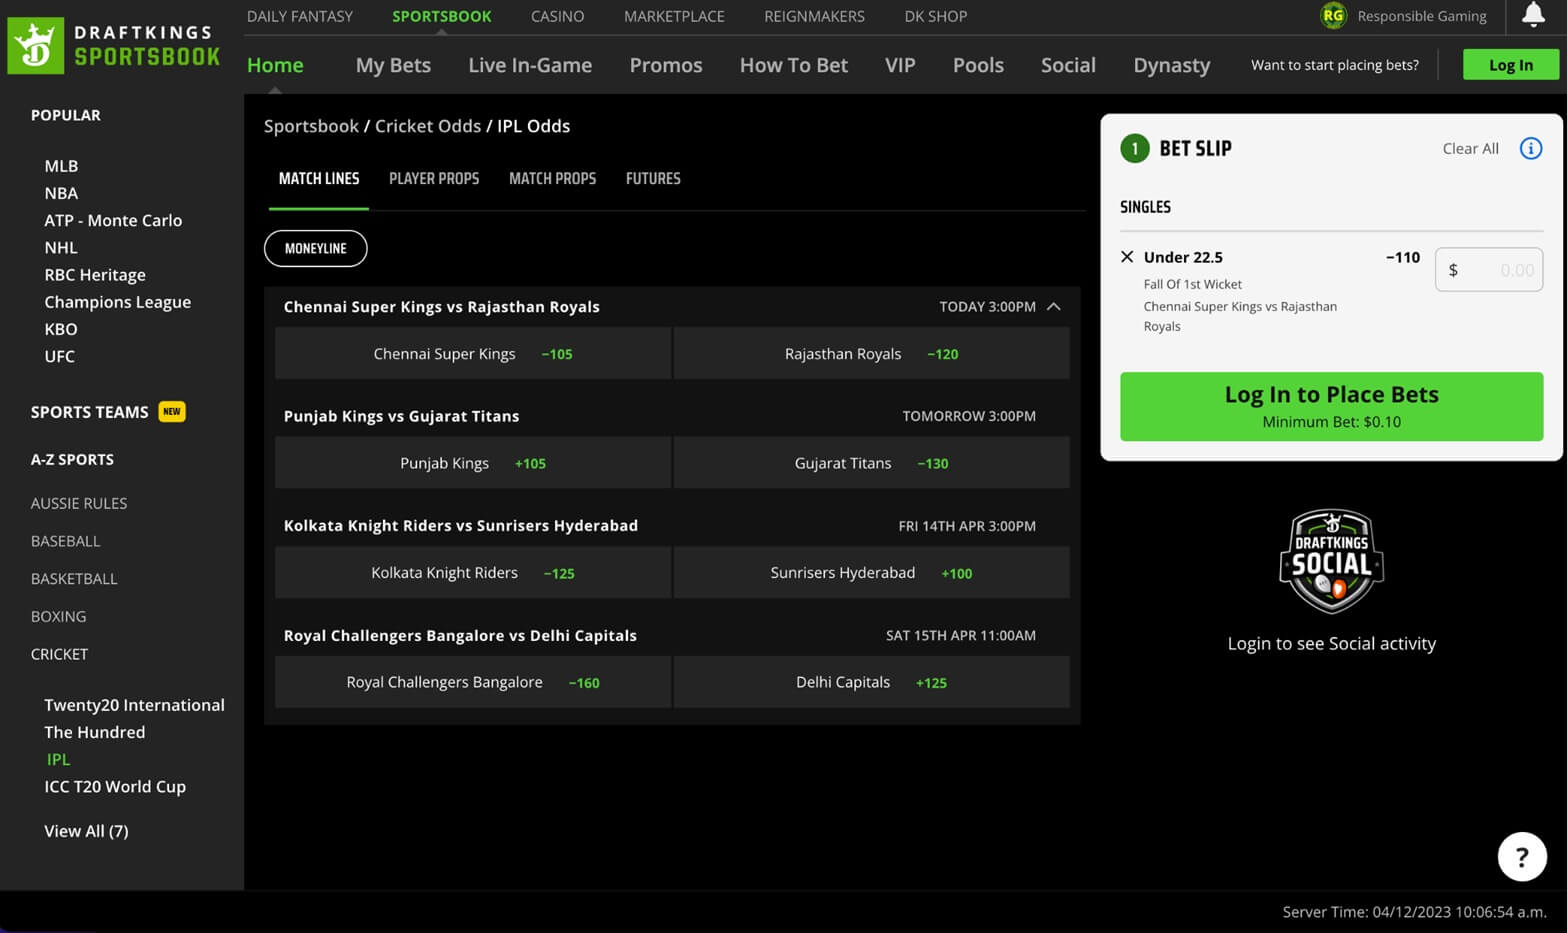1567x933 pixels.
Task: Click the Home nav item
Action: click(x=275, y=65)
